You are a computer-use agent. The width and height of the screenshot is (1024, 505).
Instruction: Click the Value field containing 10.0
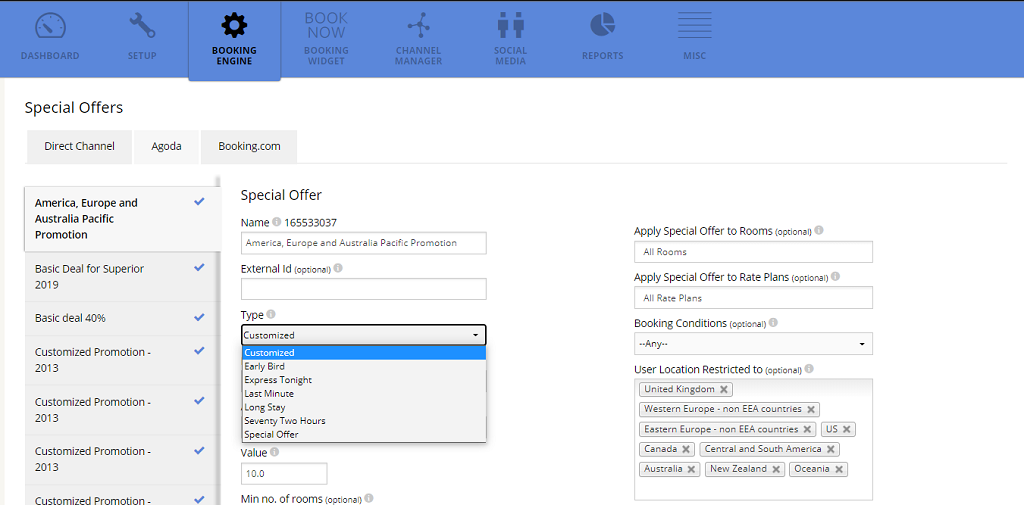click(284, 474)
